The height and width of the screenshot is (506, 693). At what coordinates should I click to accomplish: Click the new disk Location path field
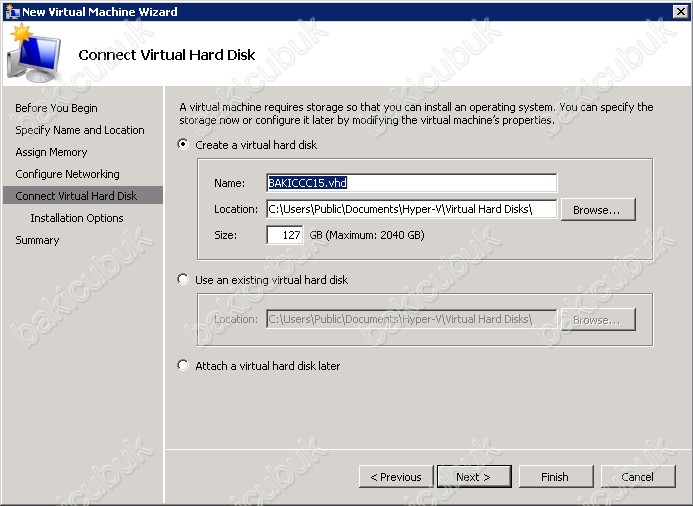tap(411, 209)
